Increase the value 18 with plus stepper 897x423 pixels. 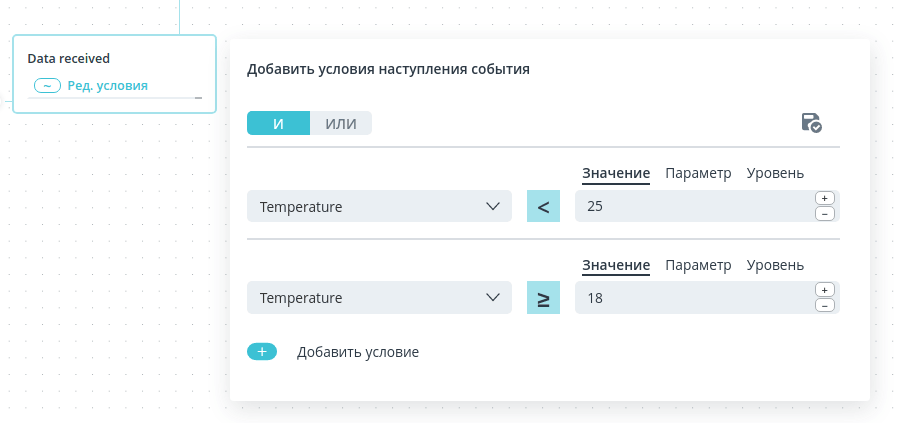824,290
